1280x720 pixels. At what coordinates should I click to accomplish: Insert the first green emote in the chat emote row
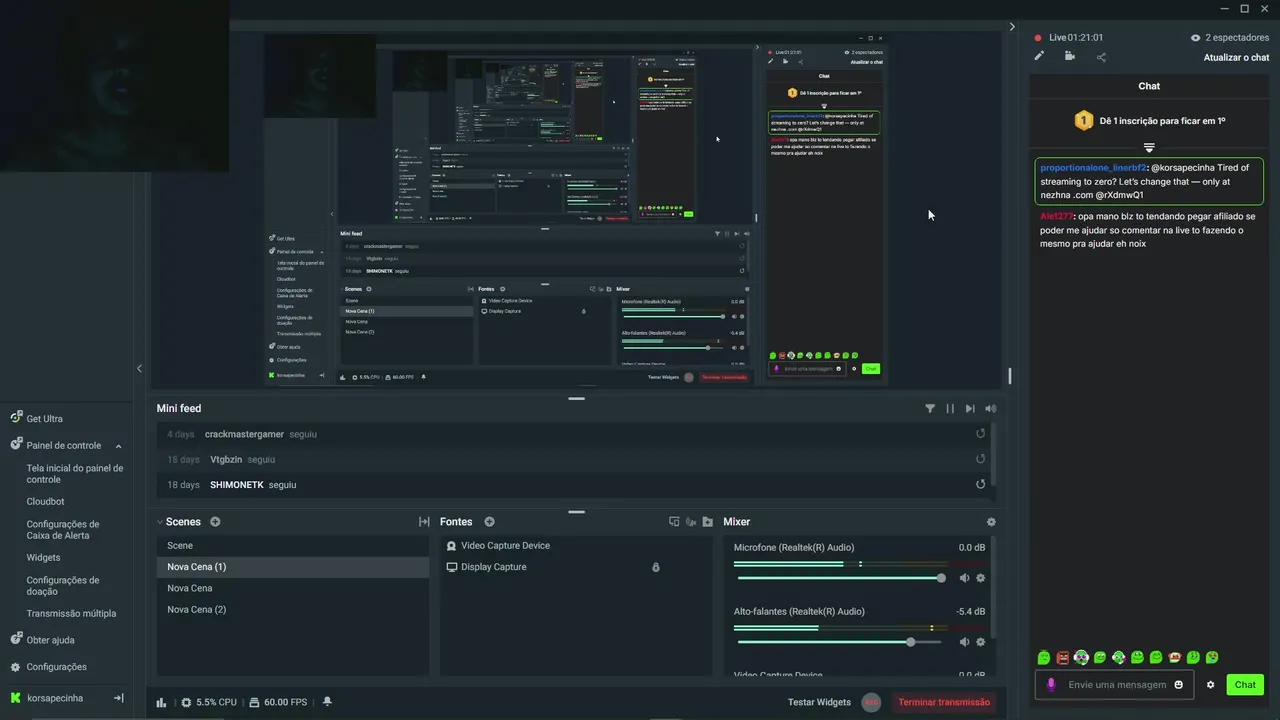pos(1044,657)
